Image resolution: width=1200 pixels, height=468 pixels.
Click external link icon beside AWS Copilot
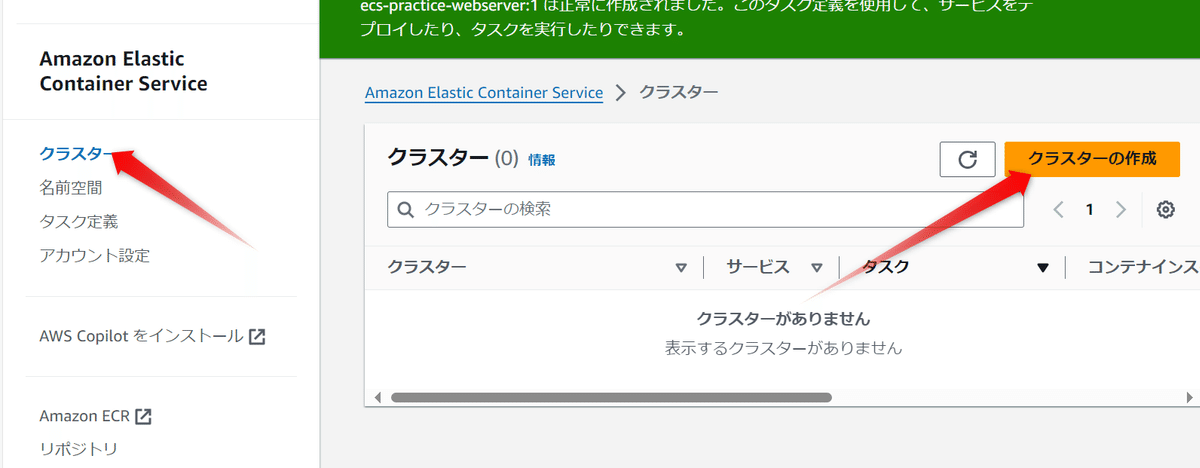tap(257, 336)
